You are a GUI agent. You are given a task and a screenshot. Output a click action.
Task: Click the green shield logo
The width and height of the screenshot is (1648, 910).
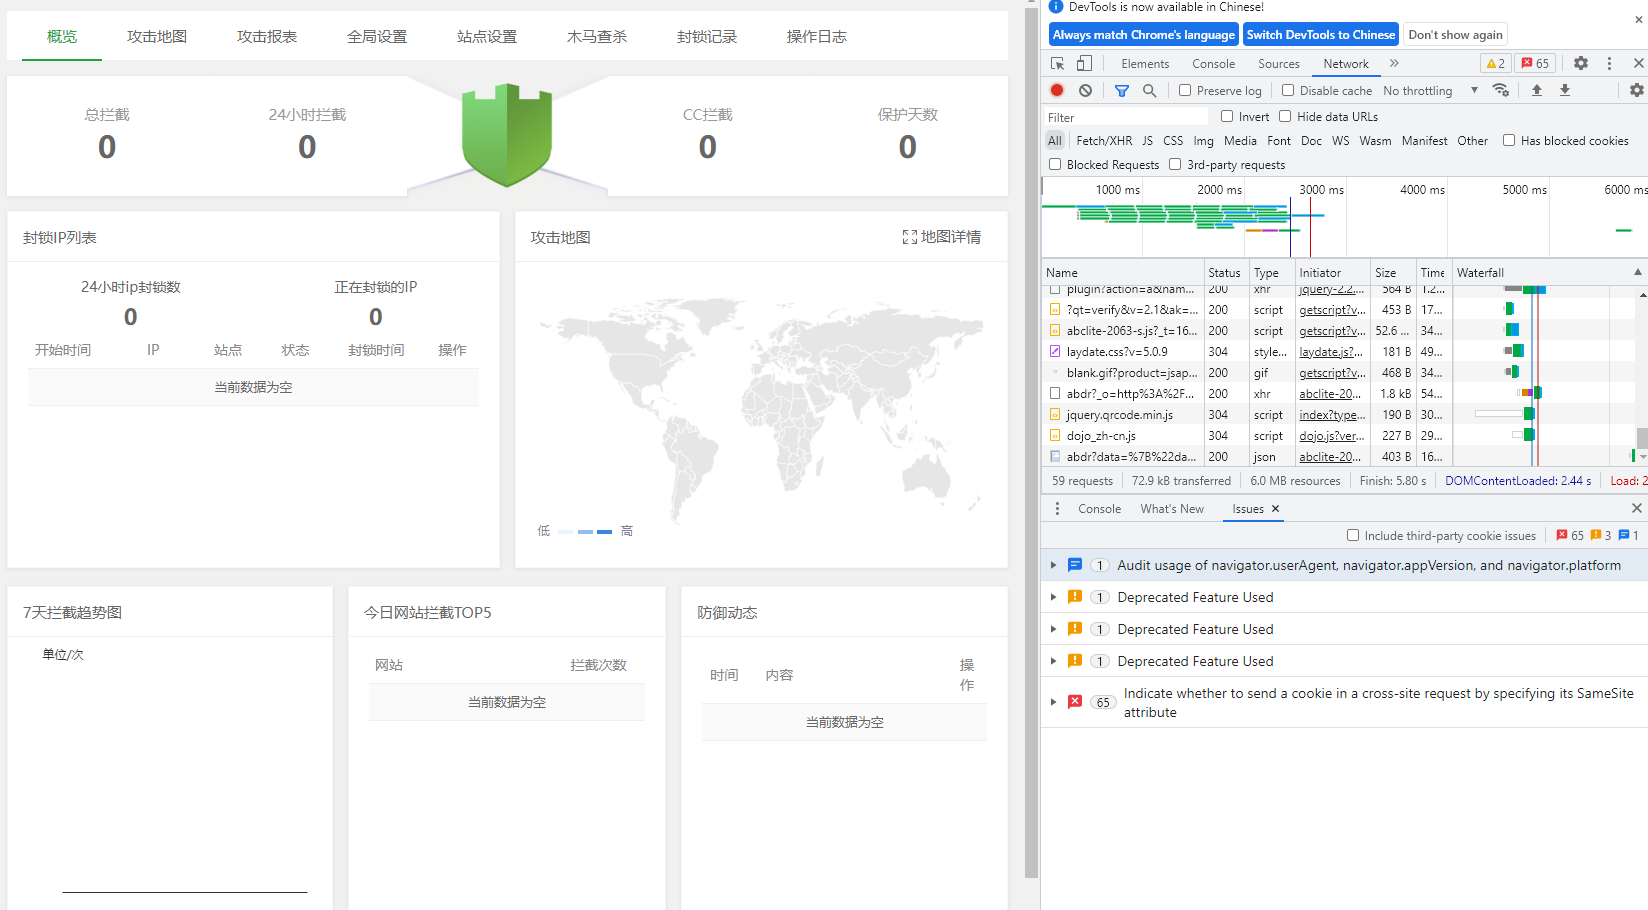507,134
